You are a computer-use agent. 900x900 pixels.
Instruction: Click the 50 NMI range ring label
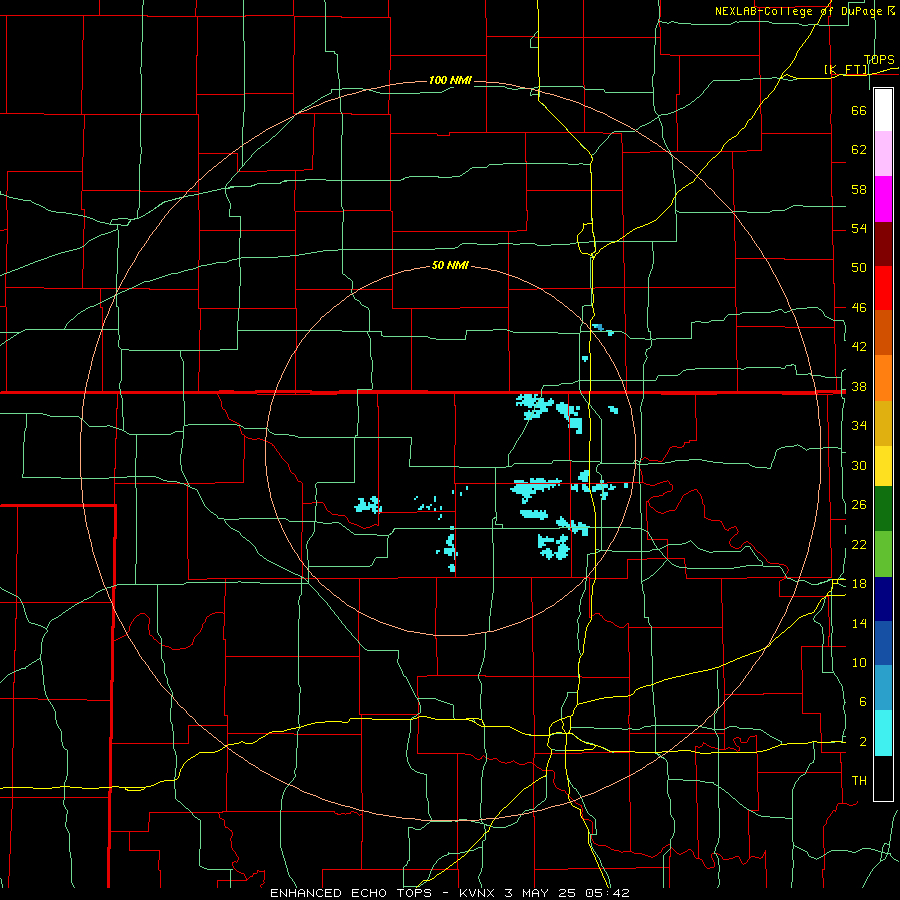click(450, 265)
